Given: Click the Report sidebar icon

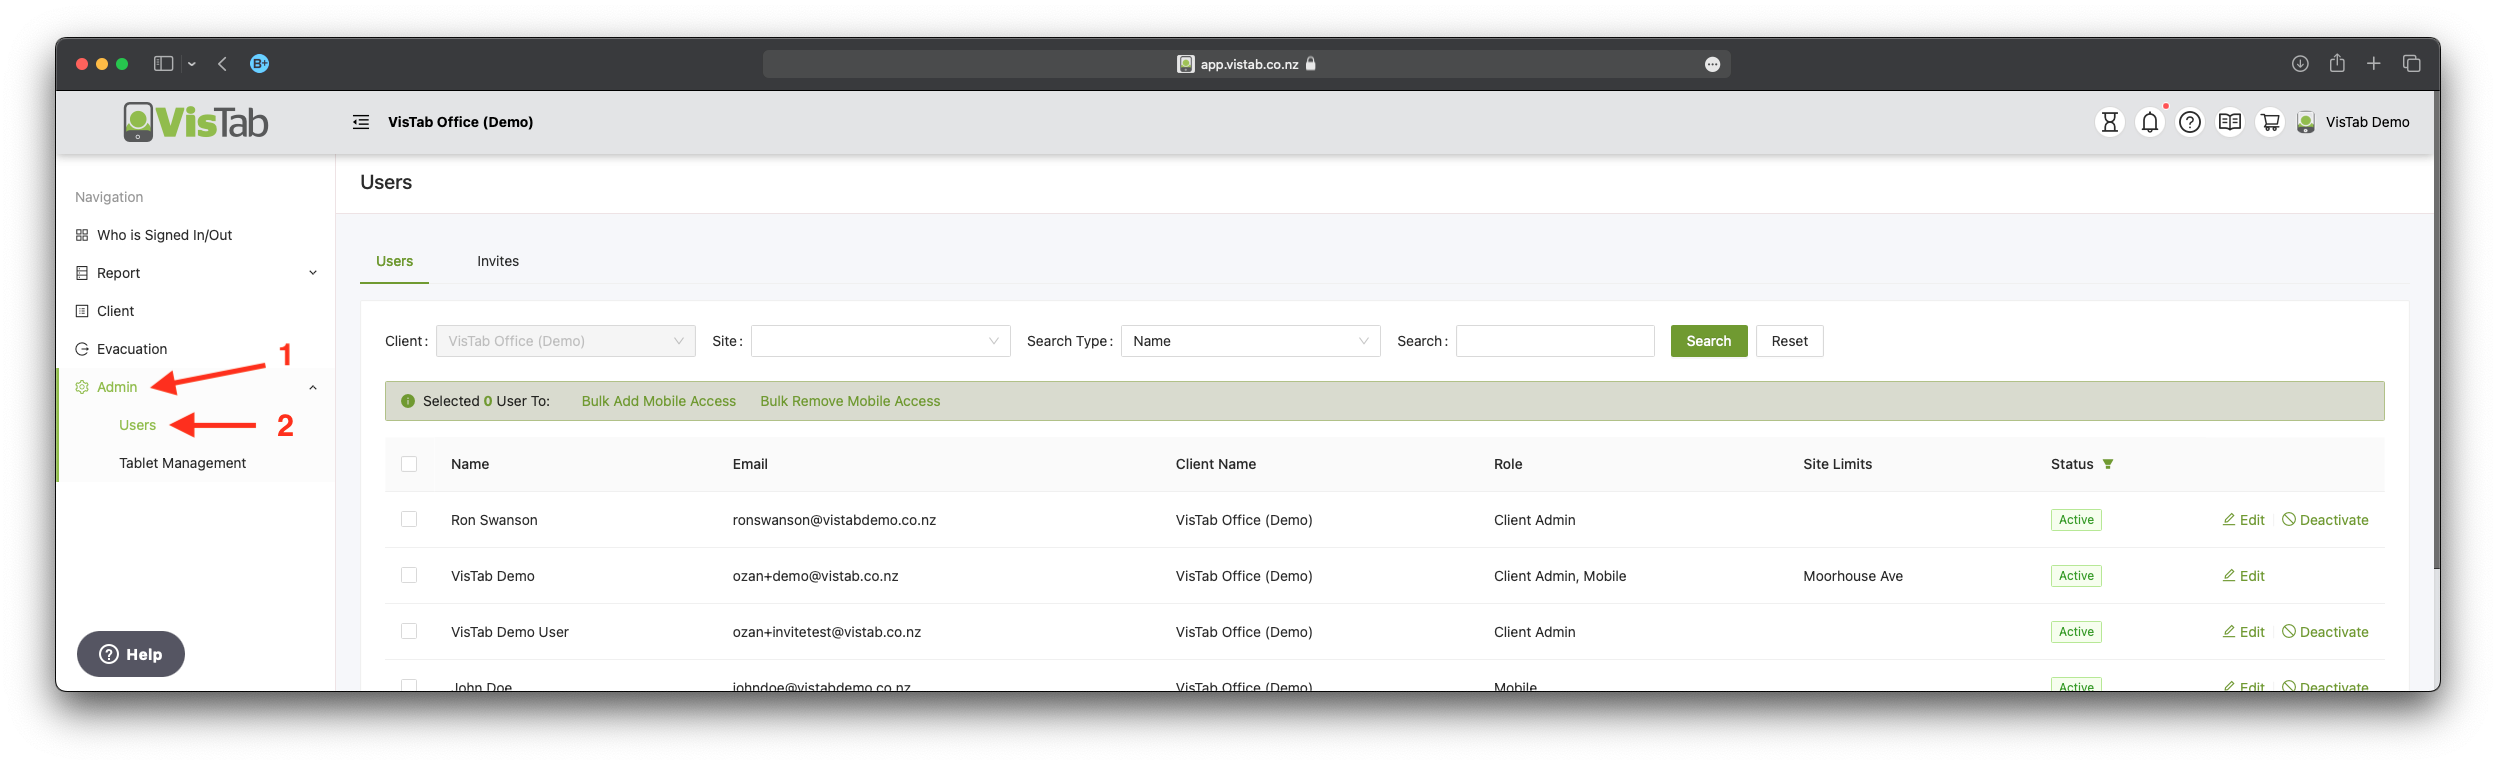Looking at the screenshot, I should click(x=82, y=273).
